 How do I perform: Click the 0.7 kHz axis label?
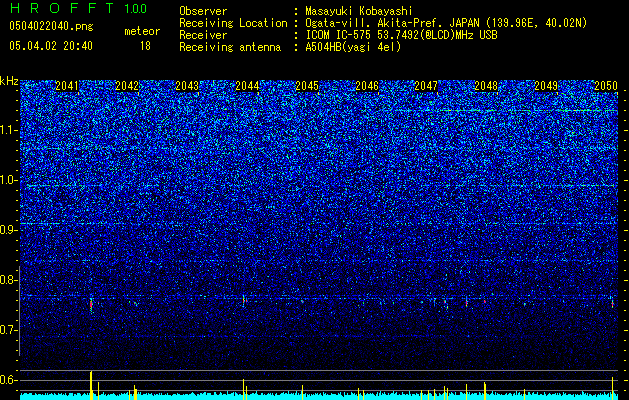click(x=9, y=330)
